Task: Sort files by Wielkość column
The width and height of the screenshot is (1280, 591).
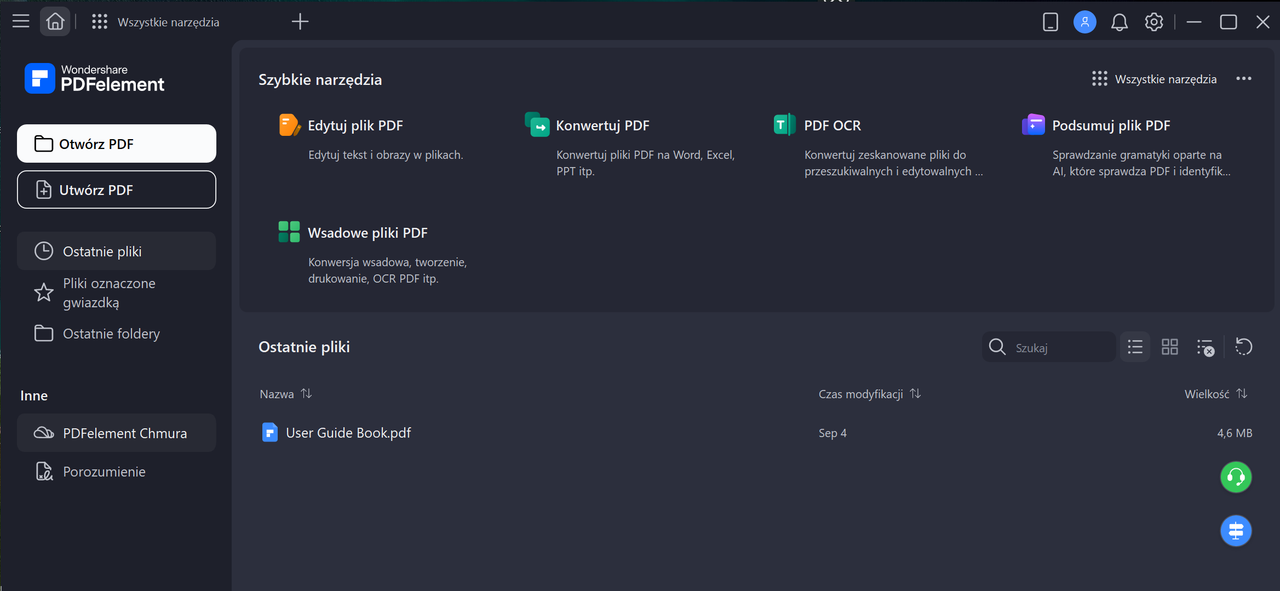Action: point(1216,394)
